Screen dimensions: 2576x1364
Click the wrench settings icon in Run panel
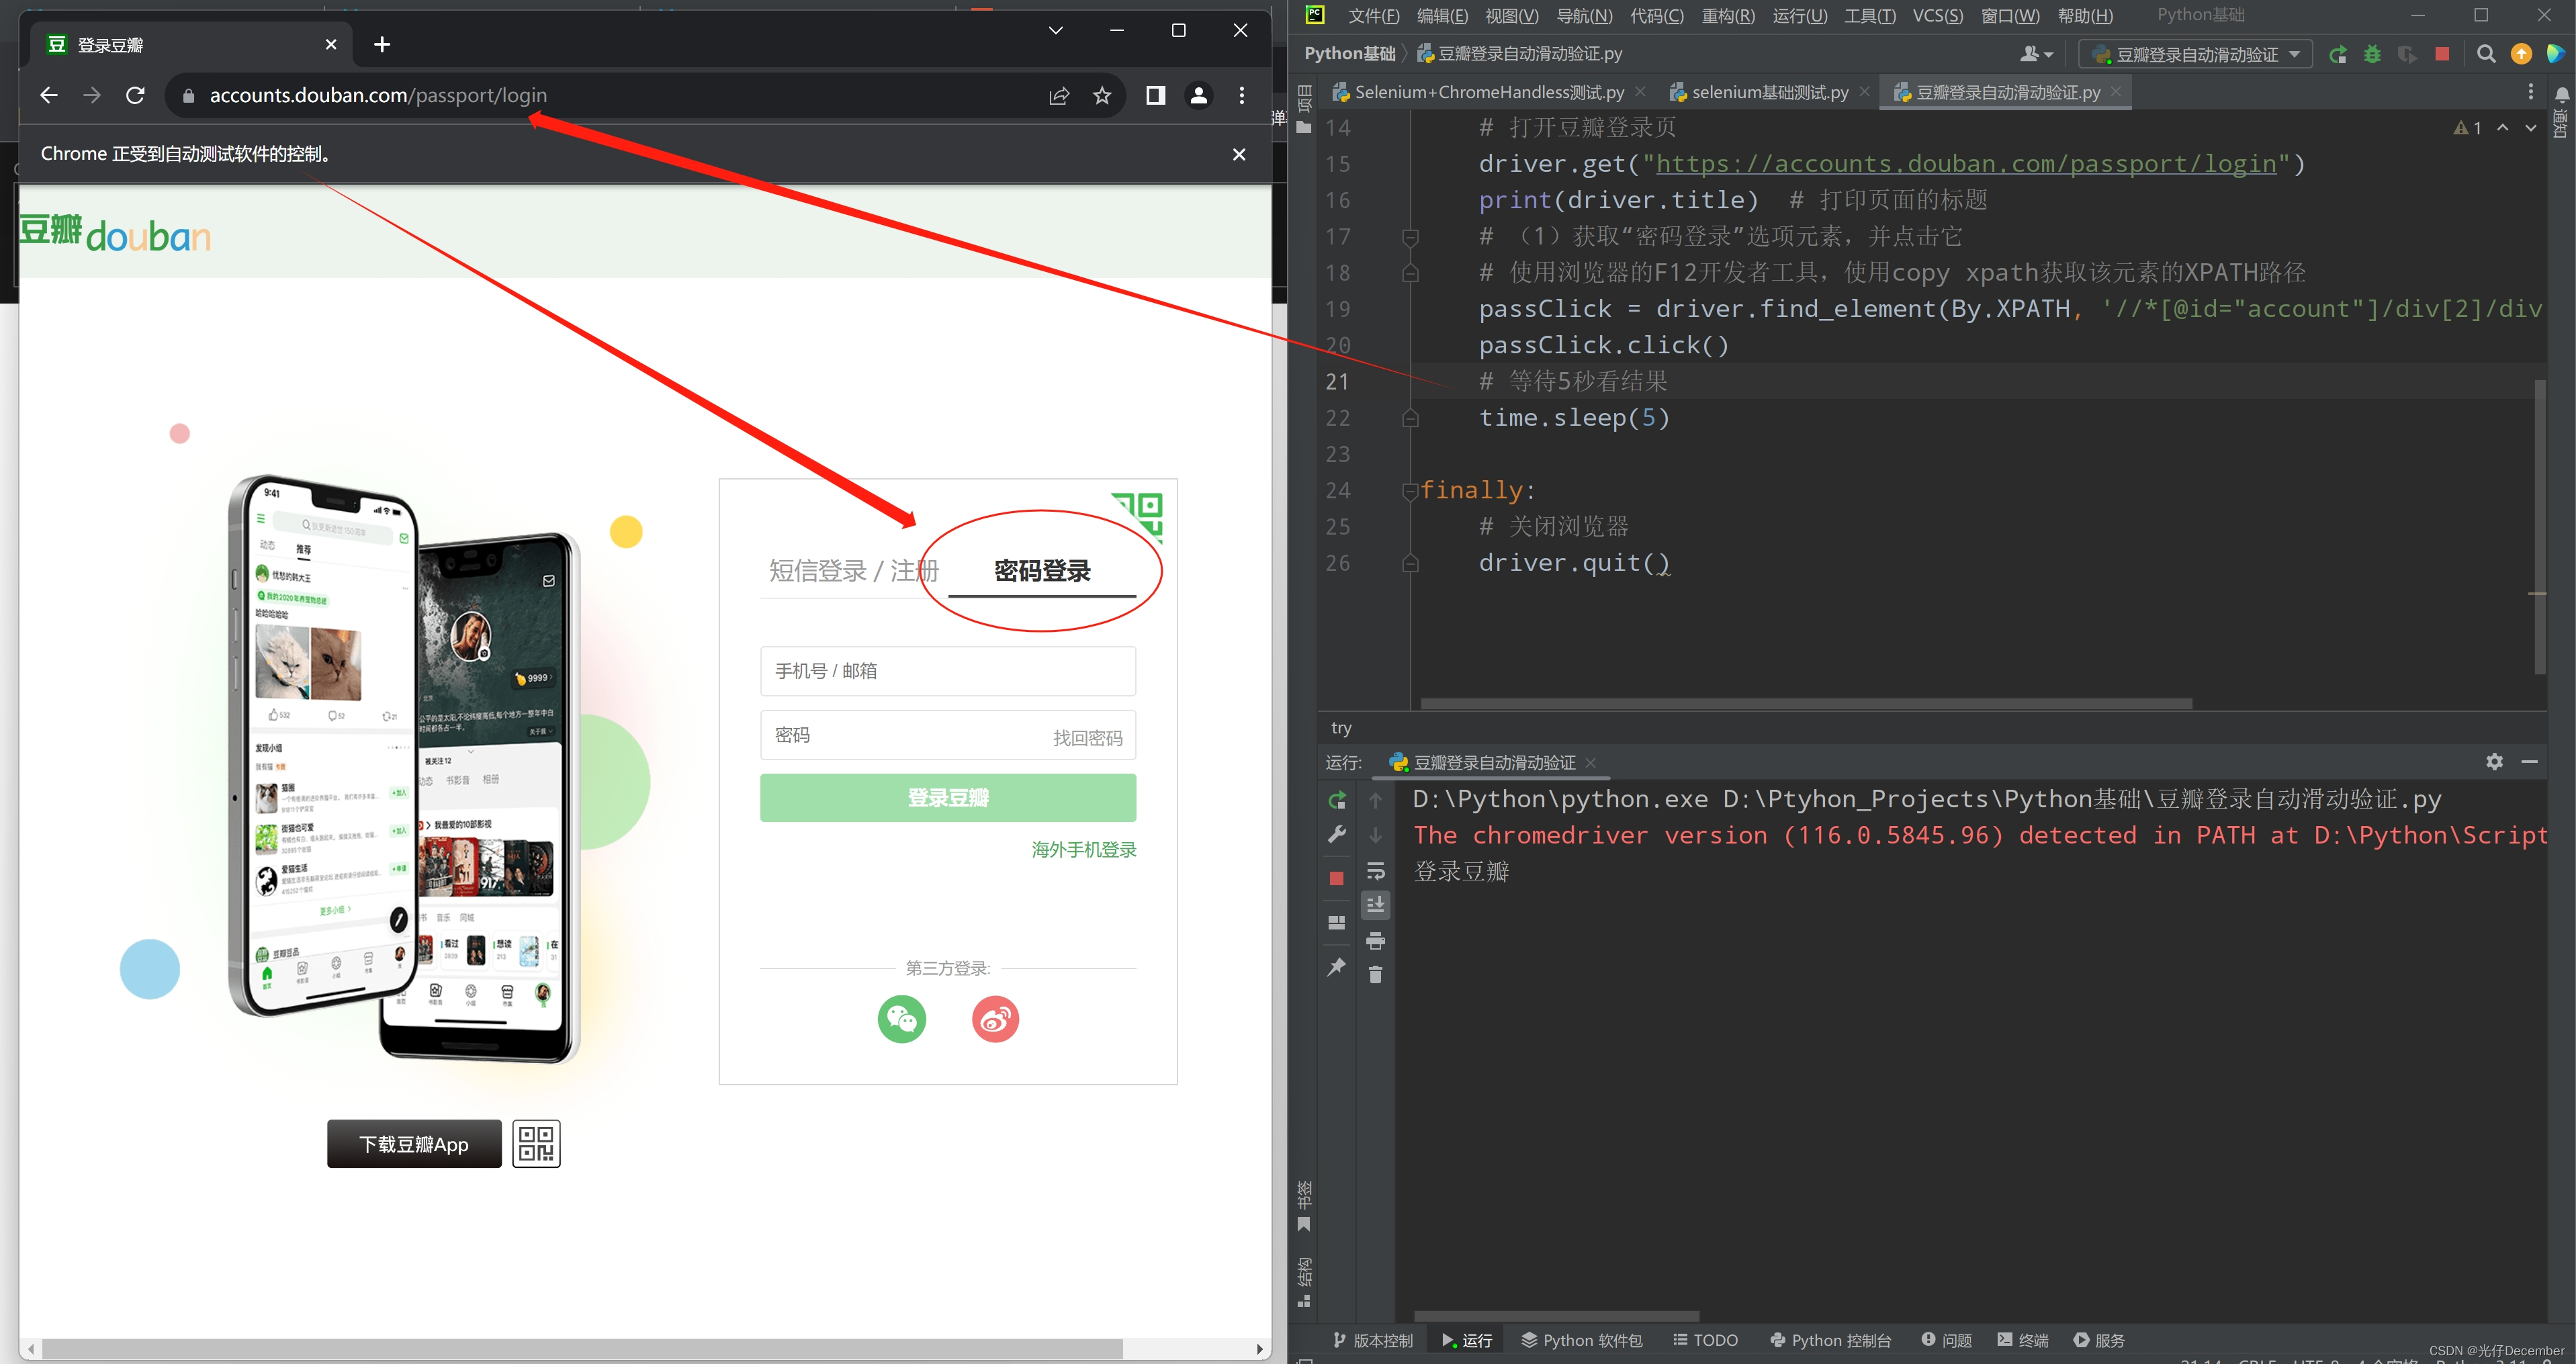(1337, 835)
